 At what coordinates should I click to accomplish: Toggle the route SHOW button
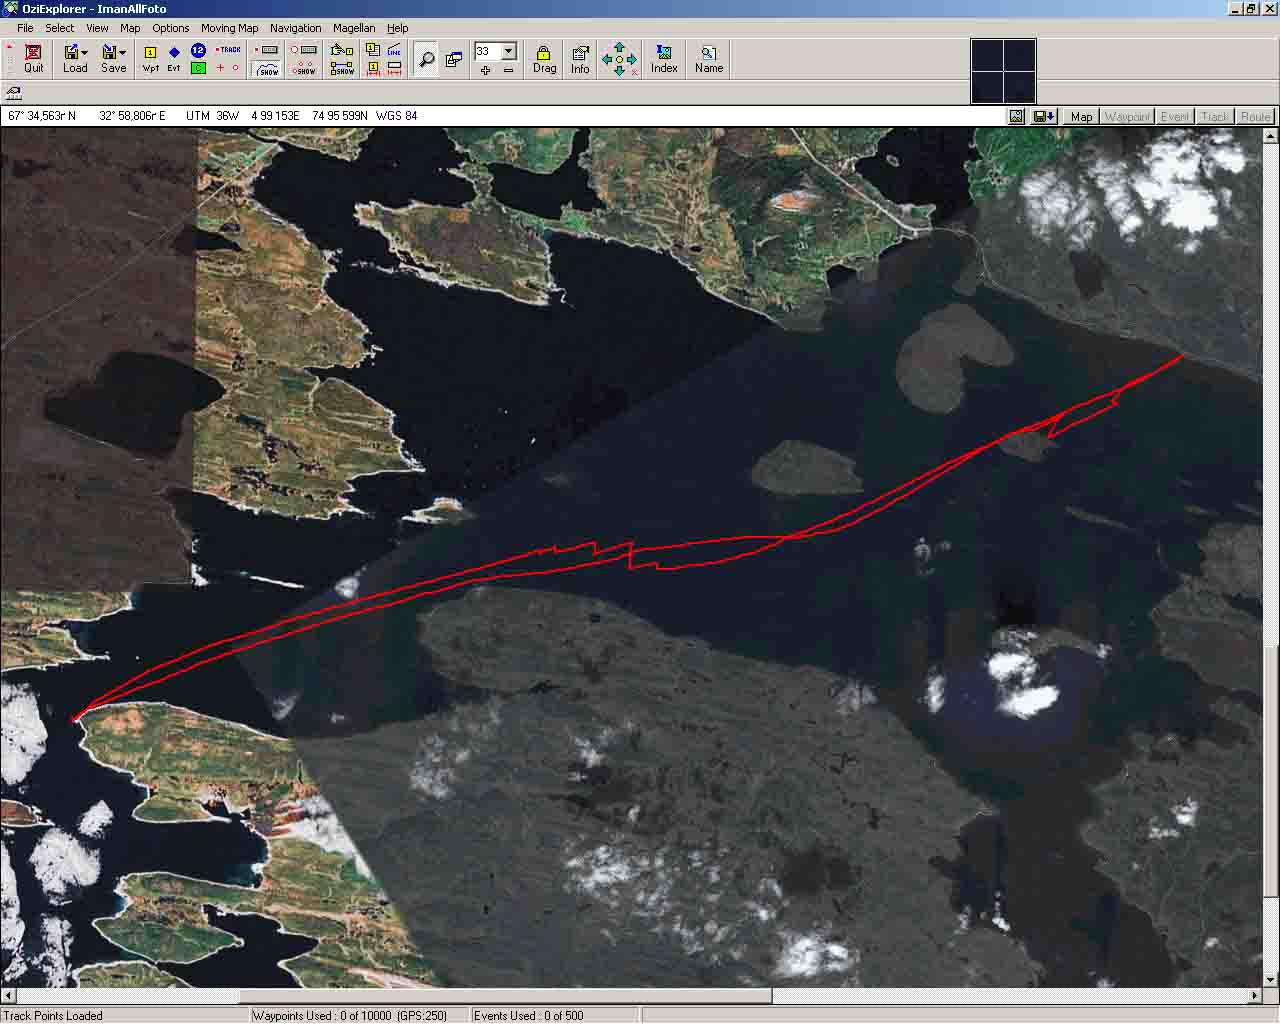[x=342, y=70]
